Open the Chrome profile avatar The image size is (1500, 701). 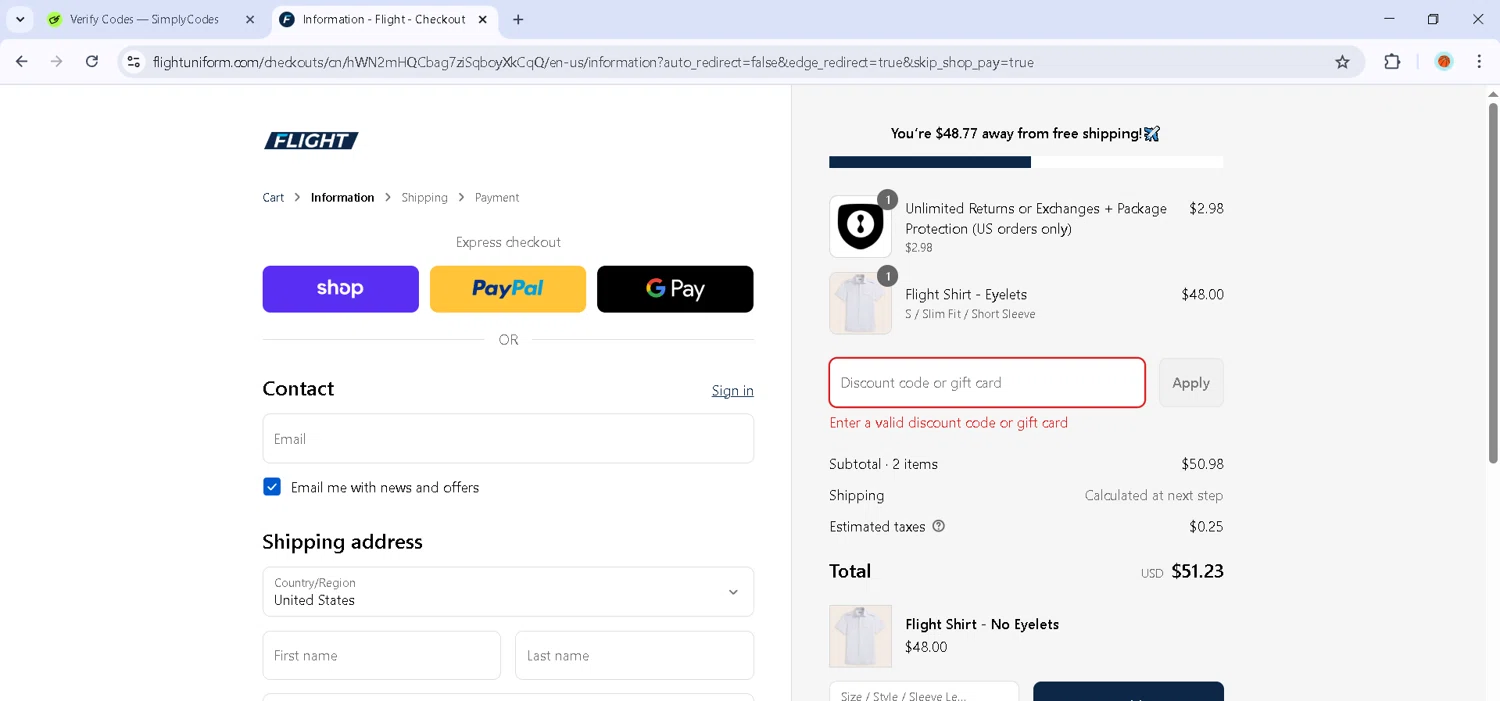[1444, 62]
